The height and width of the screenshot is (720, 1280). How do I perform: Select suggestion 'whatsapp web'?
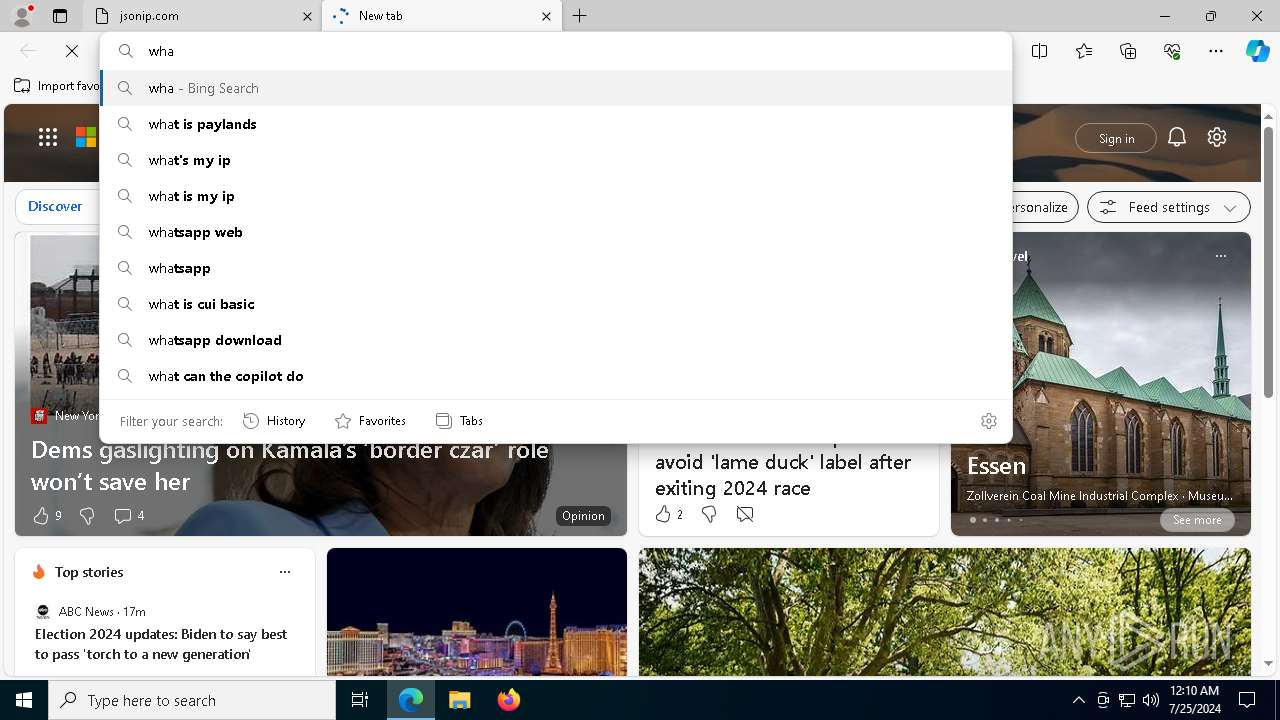point(556,232)
